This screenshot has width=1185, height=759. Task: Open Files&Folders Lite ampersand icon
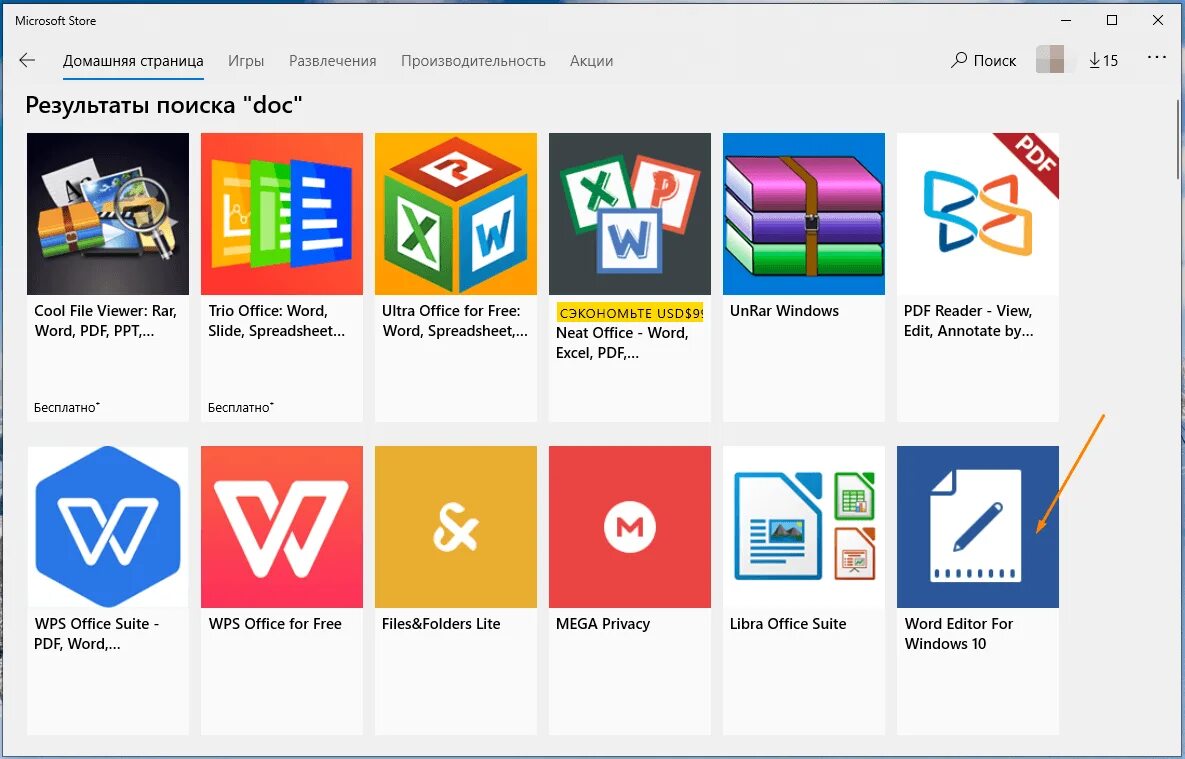pyautogui.click(x=456, y=527)
